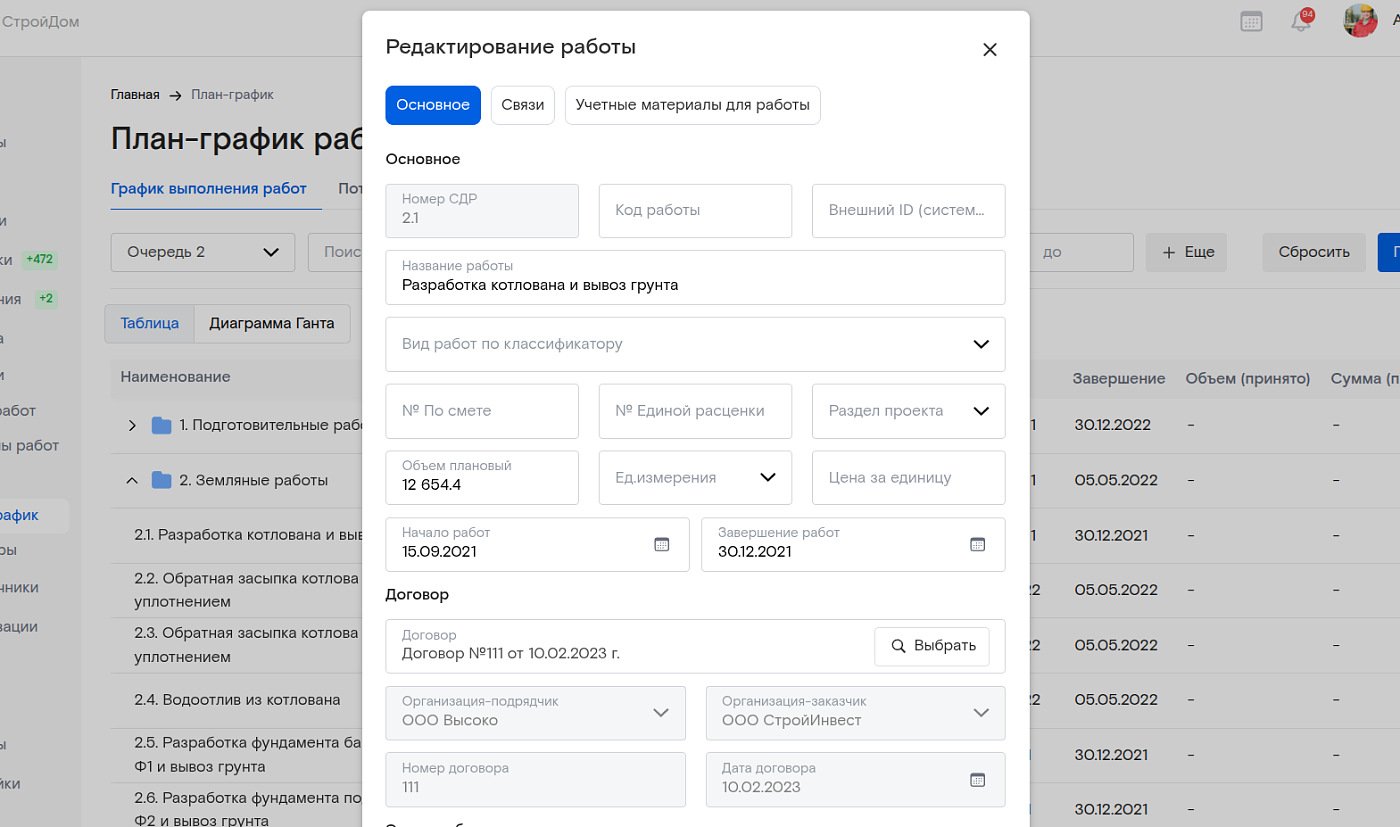Image resolution: width=1400 pixels, height=827 pixels.
Task: Click the user avatar photo
Action: [1360, 21]
